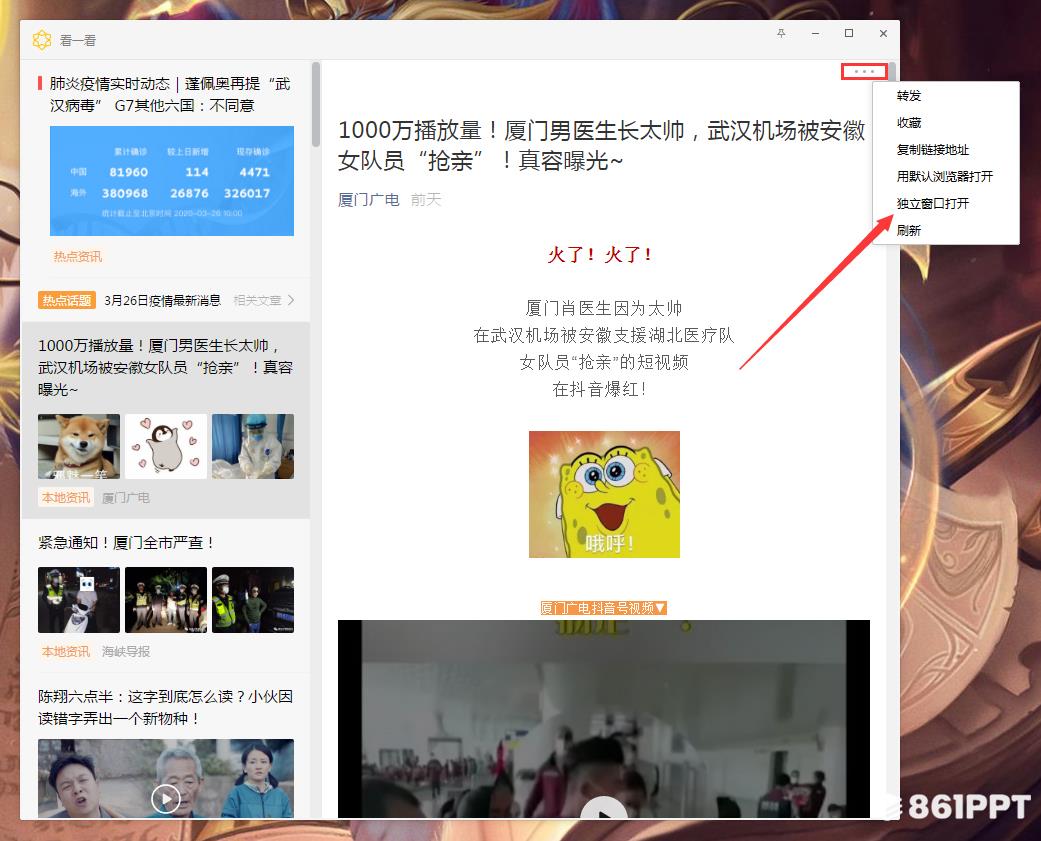Select 刷新 from the context menu

tap(909, 230)
